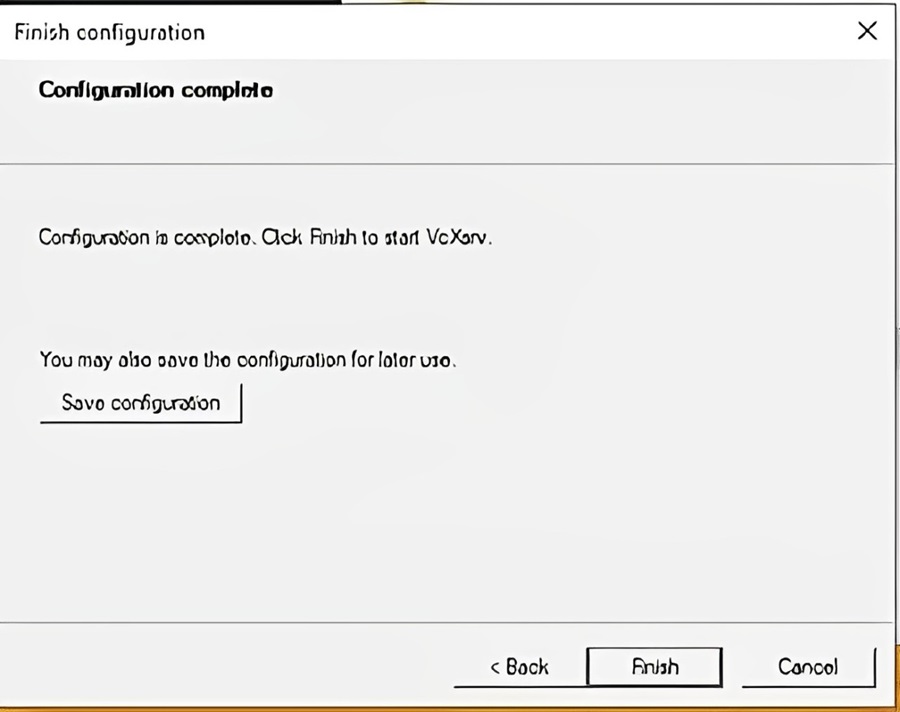Return to the previous wizard page
The width and height of the screenshot is (900, 712).
point(519,667)
